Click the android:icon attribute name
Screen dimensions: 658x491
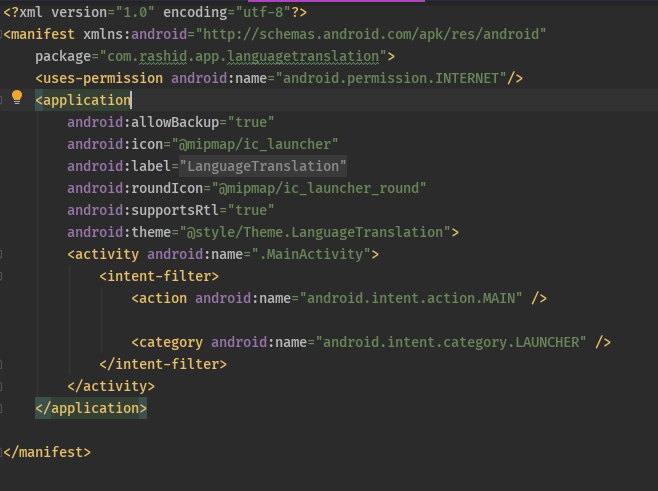coord(115,144)
